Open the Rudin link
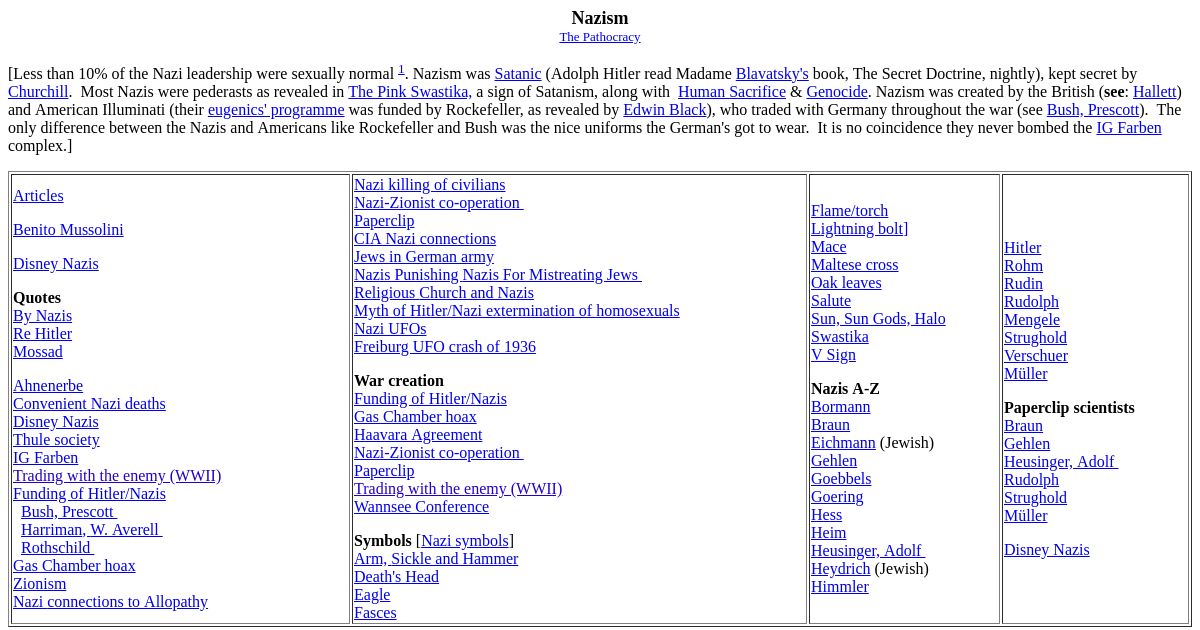Screen dimensions: 1200x630 [x=1023, y=284]
